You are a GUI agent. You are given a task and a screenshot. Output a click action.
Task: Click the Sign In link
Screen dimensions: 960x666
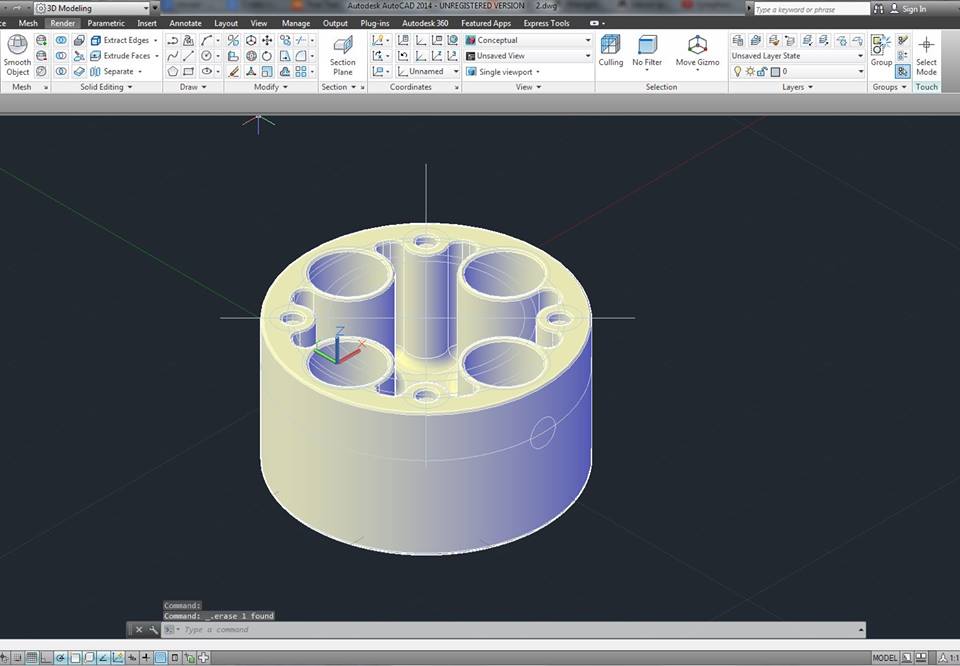[914, 9]
